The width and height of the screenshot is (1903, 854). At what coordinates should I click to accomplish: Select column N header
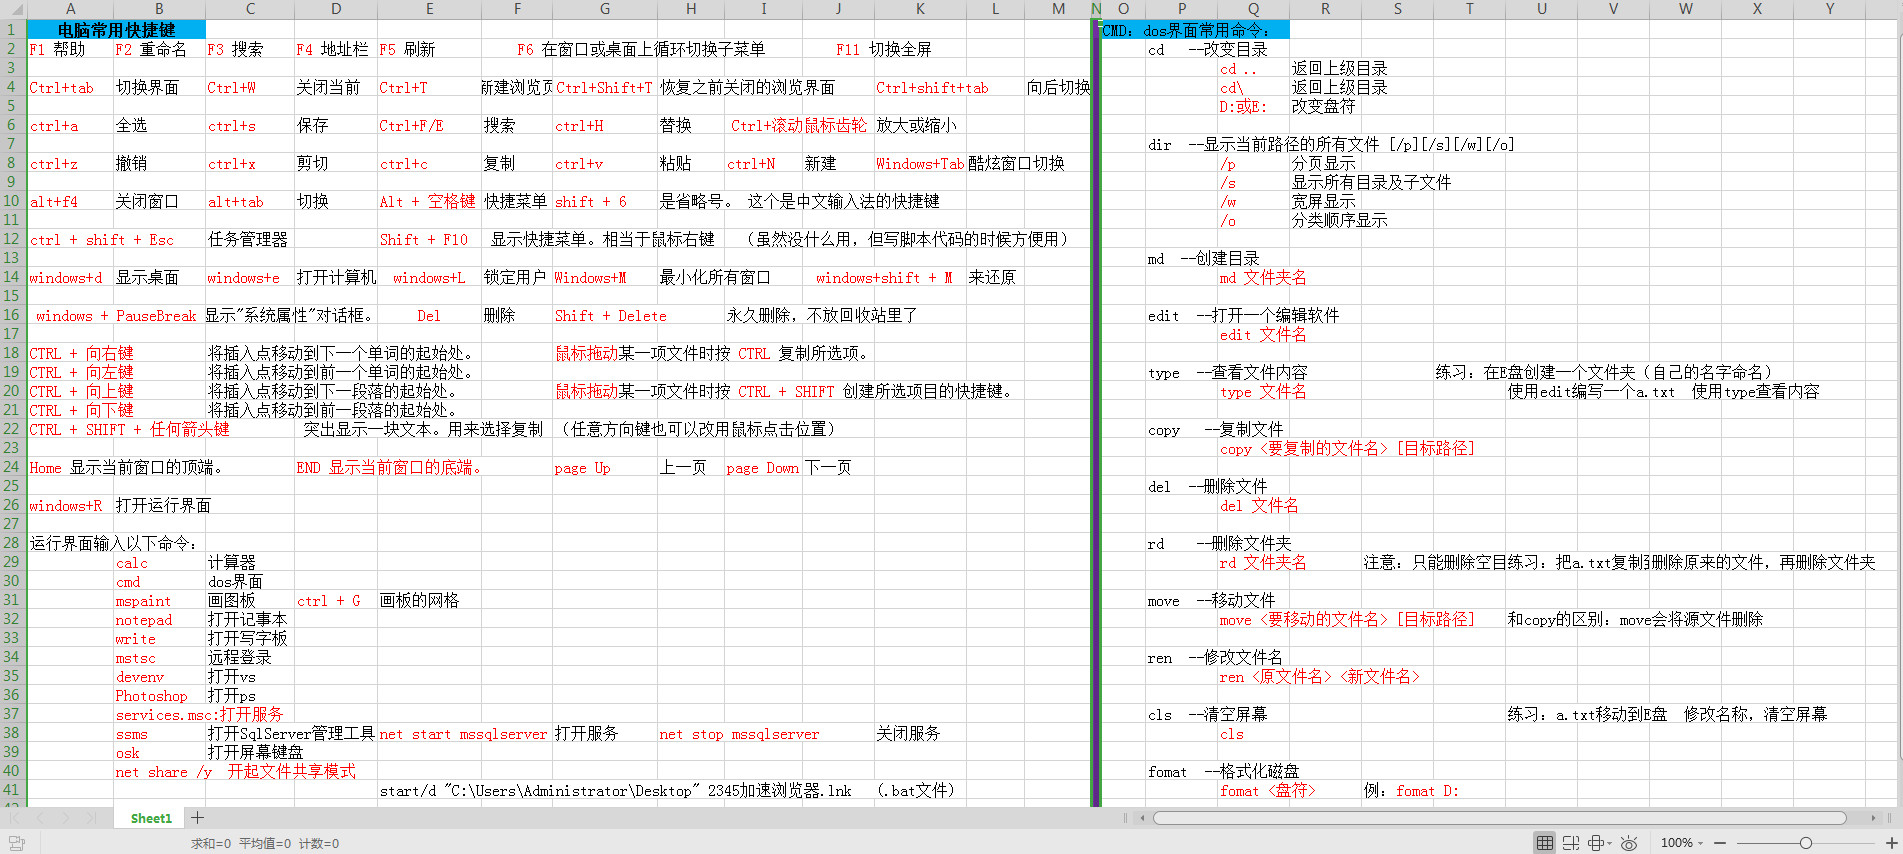(1096, 9)
